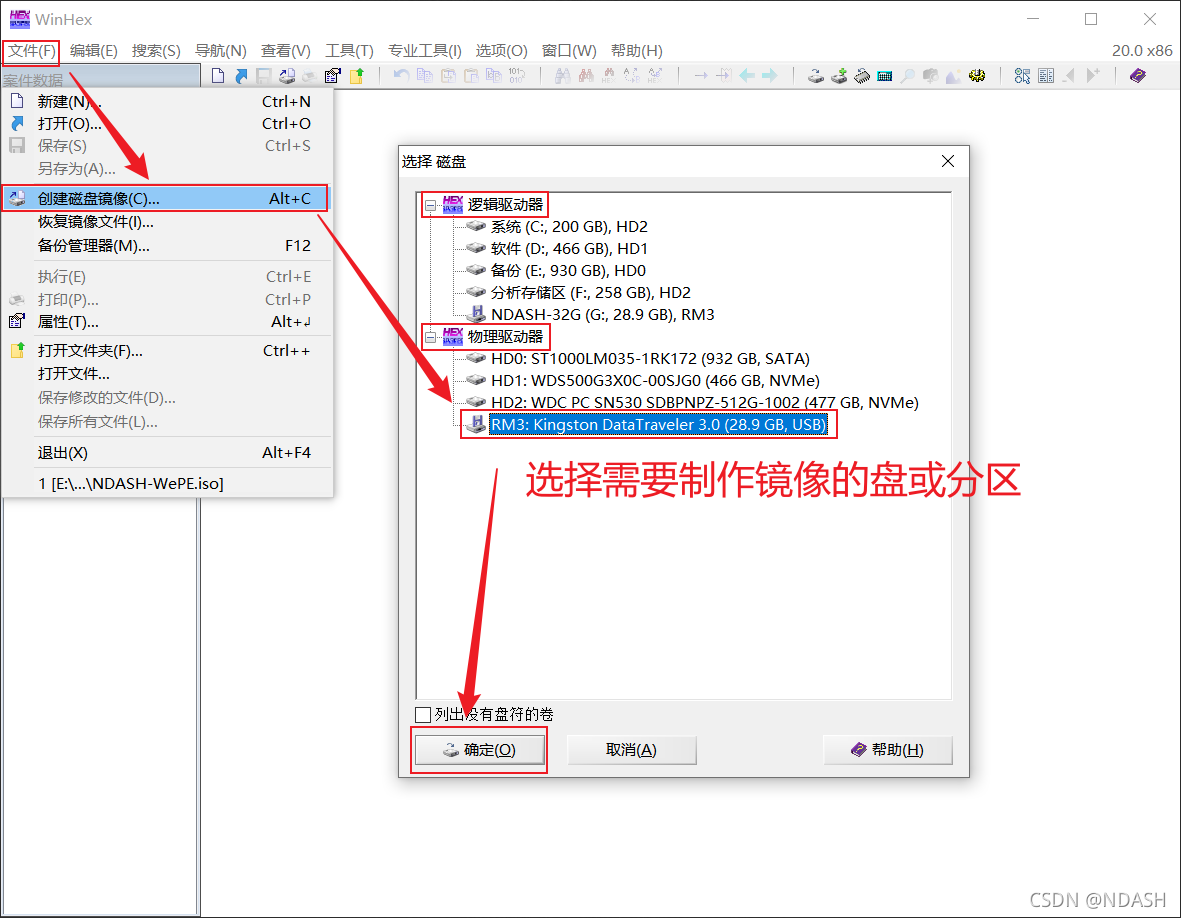Select logical drive 分析存储区 (F:, 258 GB)
1181x918 pixels.
click(590, 292)
